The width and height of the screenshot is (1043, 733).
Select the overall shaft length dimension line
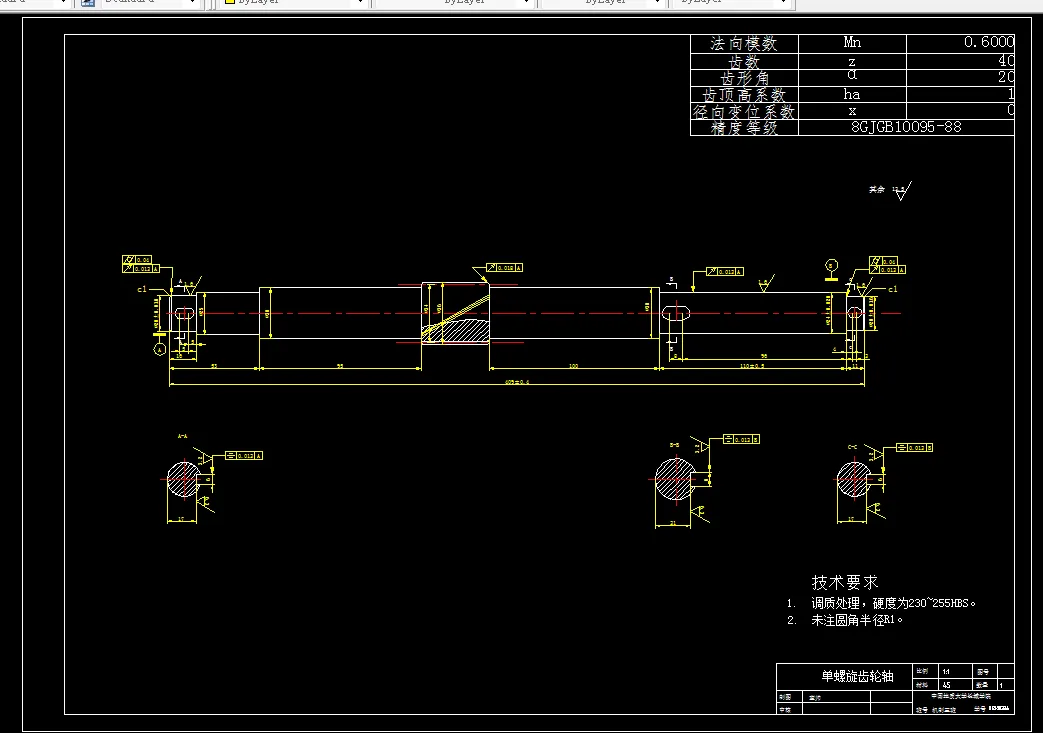tap(517, 384)
